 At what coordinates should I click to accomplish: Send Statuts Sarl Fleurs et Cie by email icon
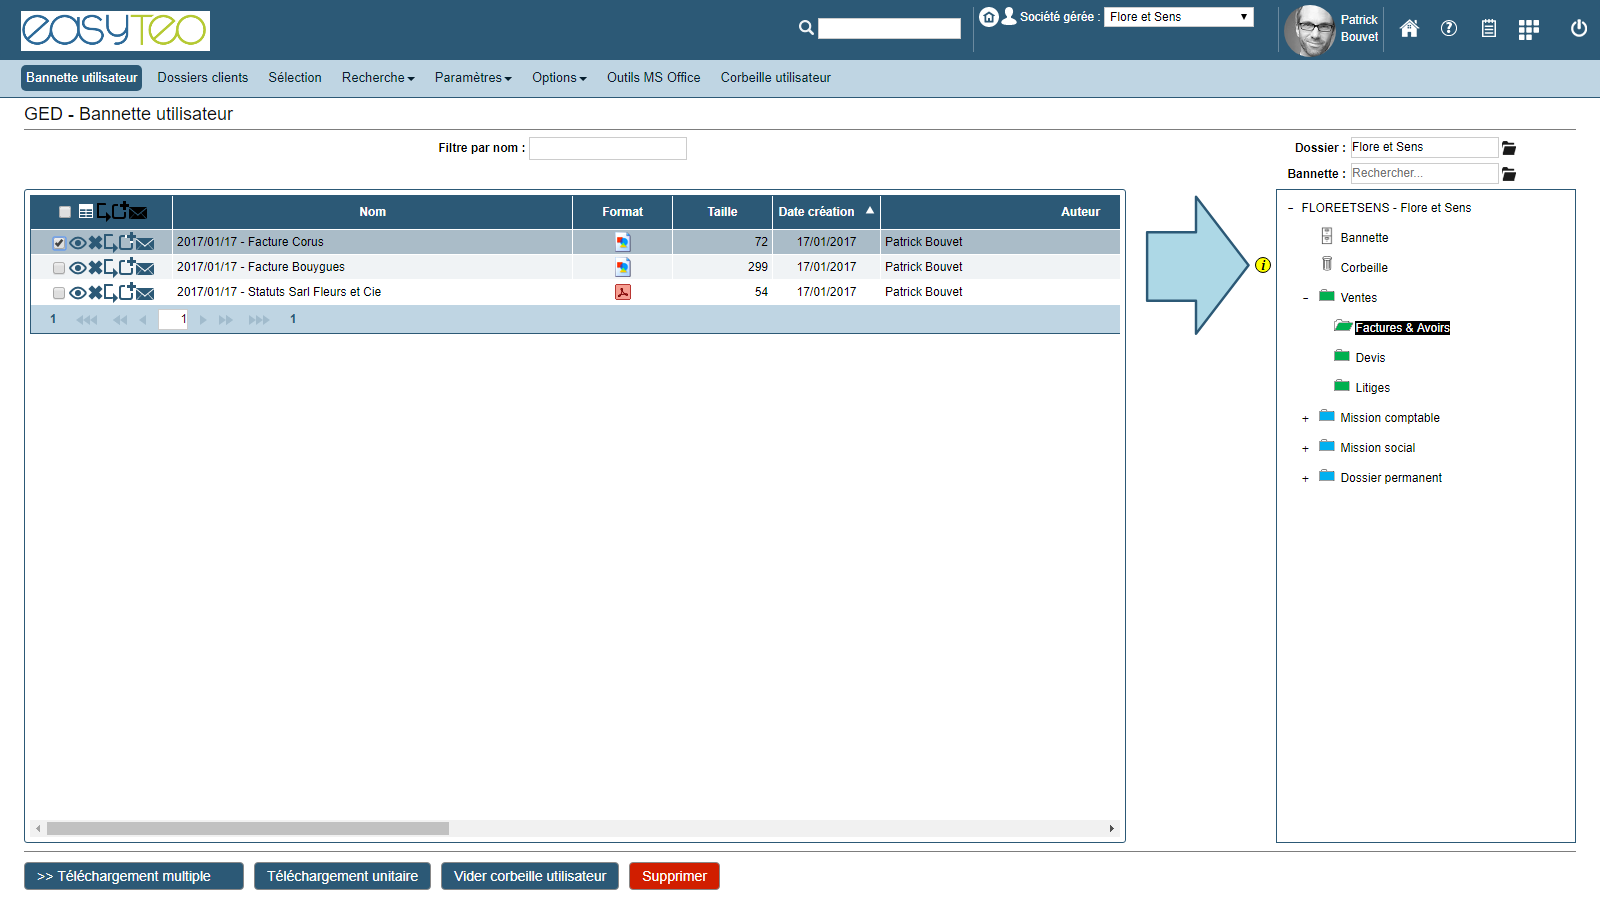145,293
